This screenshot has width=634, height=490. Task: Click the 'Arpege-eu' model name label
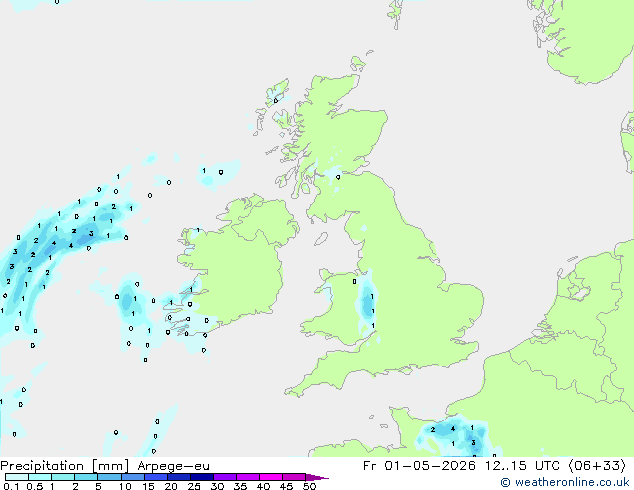click(173, 466)
